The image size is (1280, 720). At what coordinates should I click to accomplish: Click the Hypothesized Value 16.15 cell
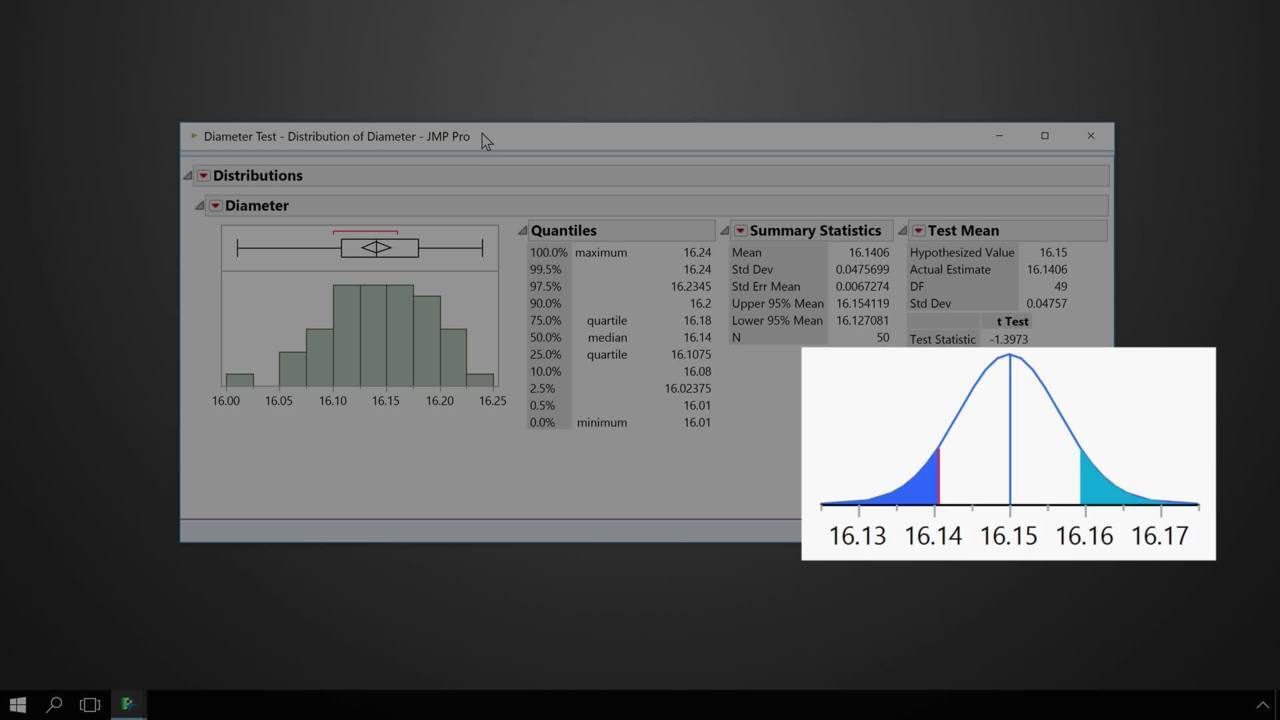click(1052, 253)
